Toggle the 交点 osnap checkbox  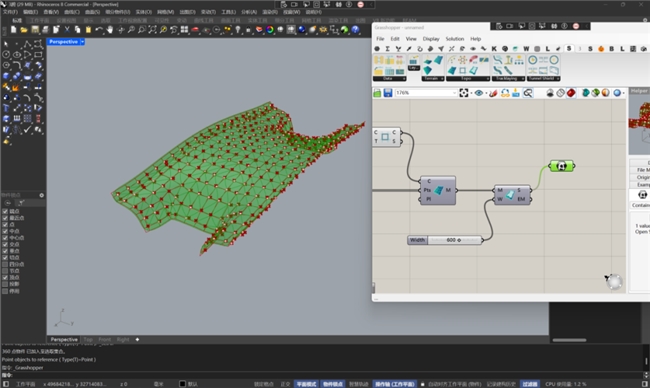point(5,245)
